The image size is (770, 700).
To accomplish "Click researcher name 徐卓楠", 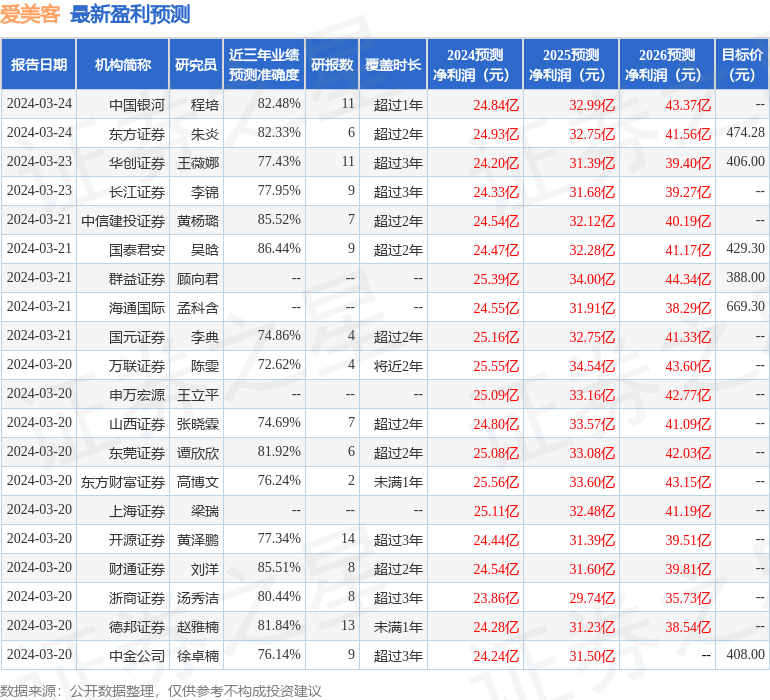I will [x=198, y=656].
